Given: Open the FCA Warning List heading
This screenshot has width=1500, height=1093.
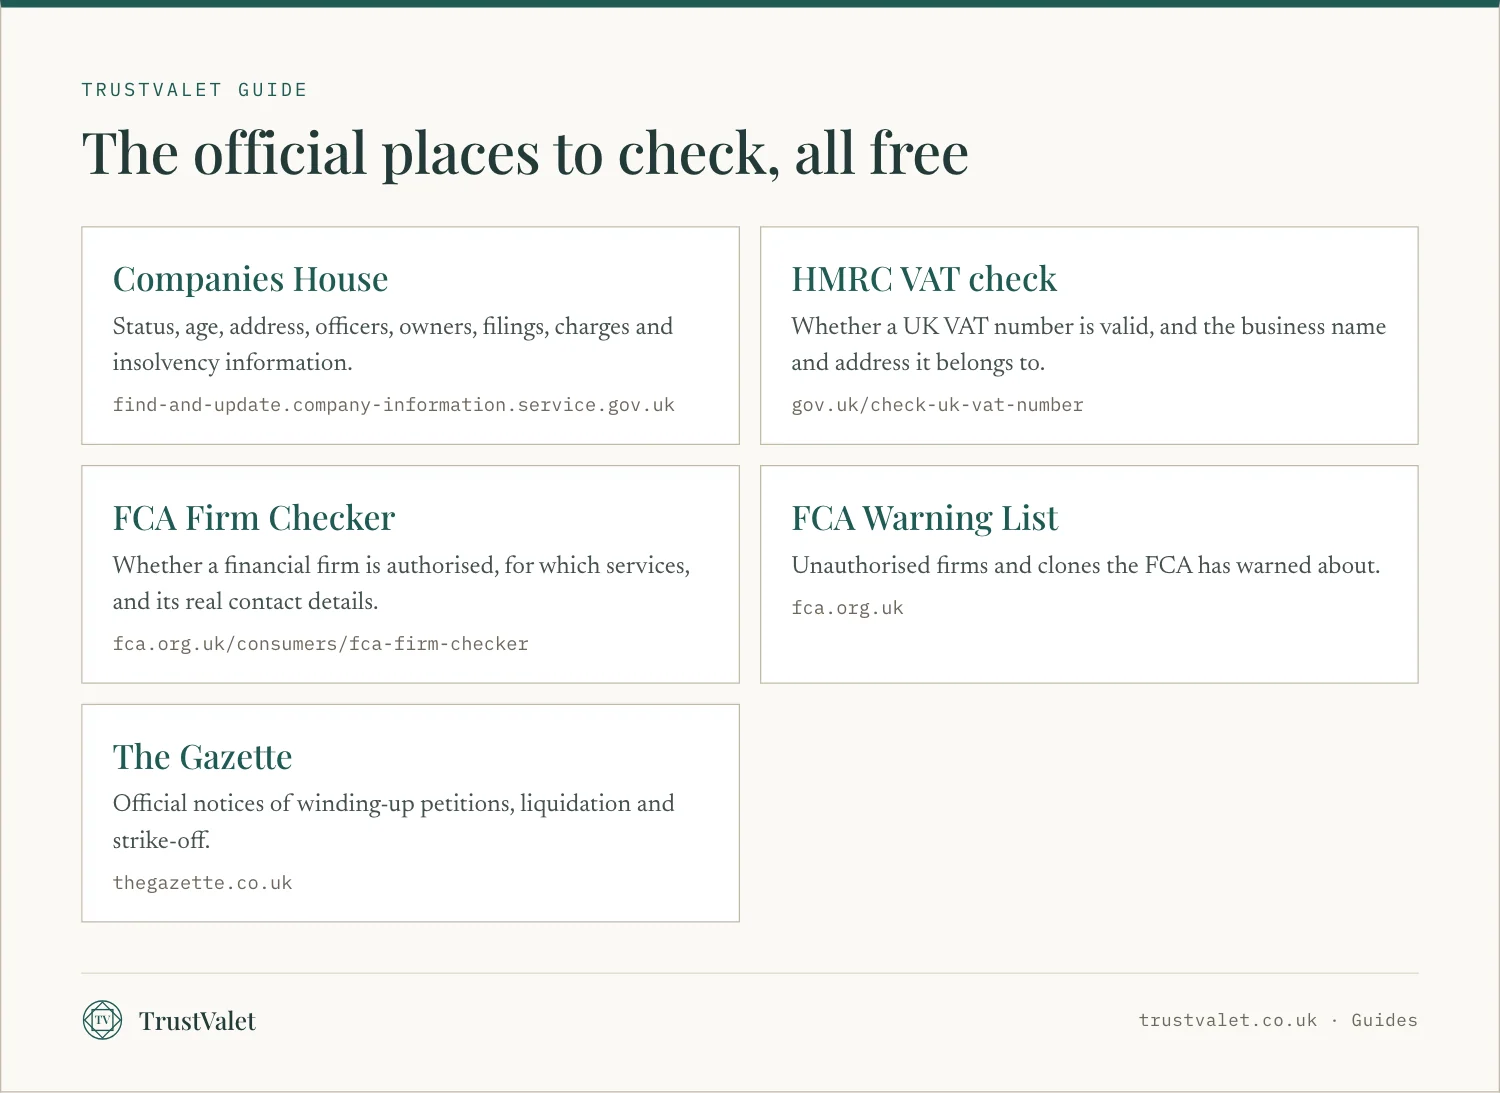Looking at the screenshot, I should (x=925, y=518).
